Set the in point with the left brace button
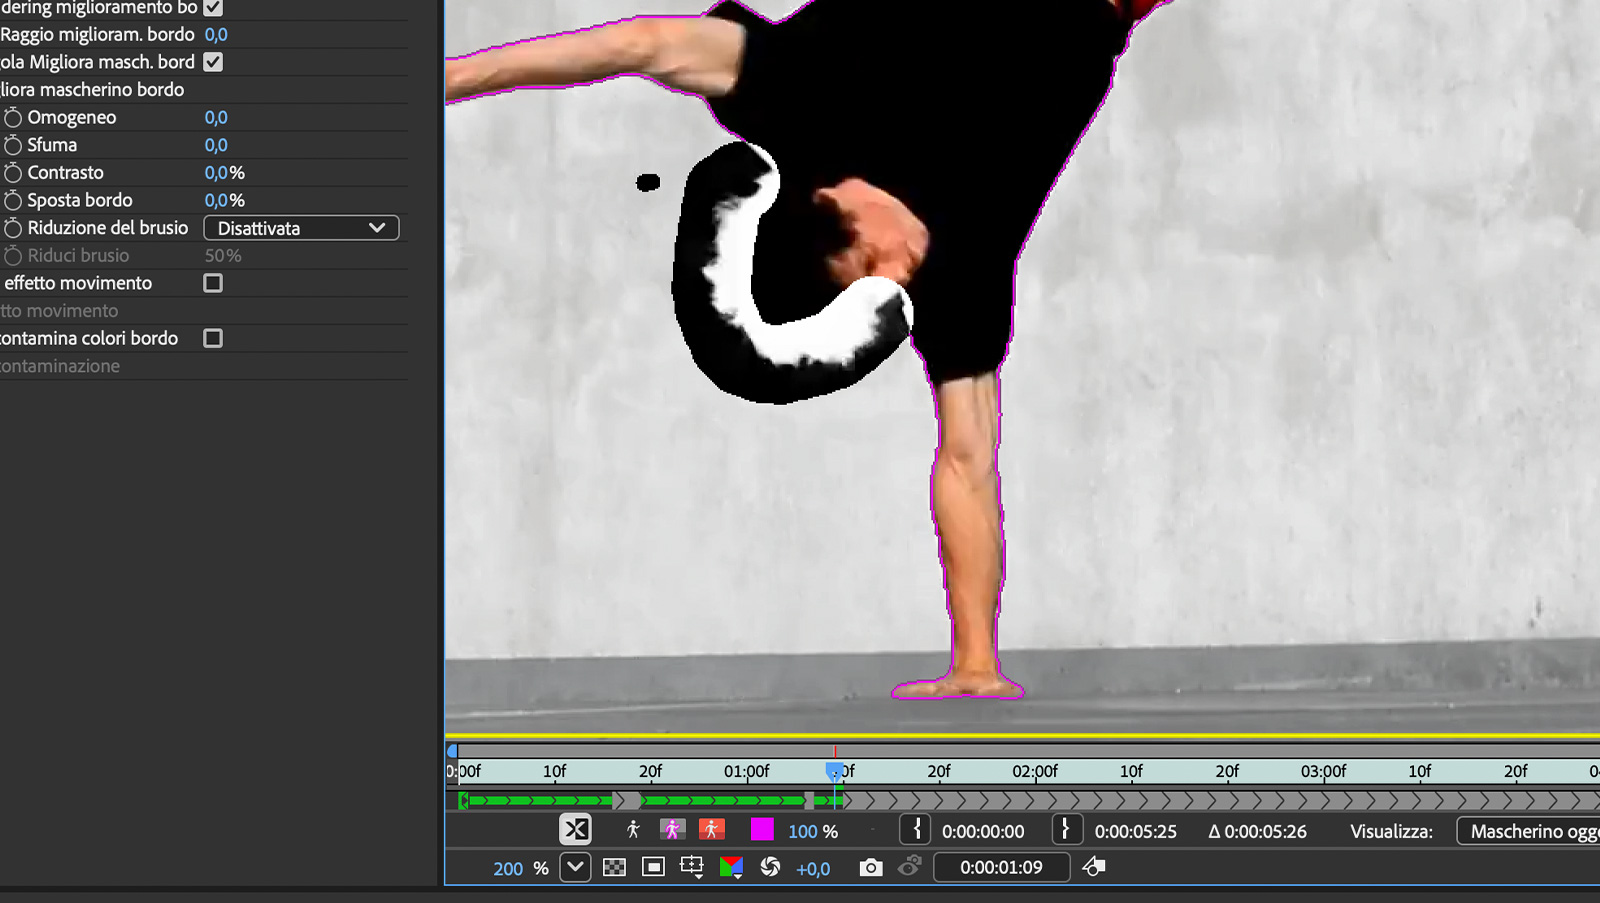The width and height of the screenshot is (1600, 903). click(x=916, y=830)
